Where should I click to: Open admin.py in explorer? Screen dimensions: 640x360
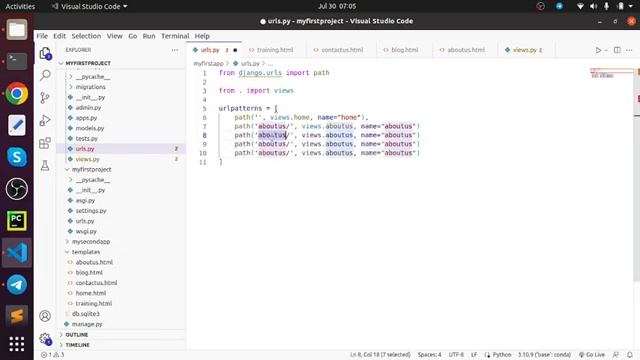(88, 108)
